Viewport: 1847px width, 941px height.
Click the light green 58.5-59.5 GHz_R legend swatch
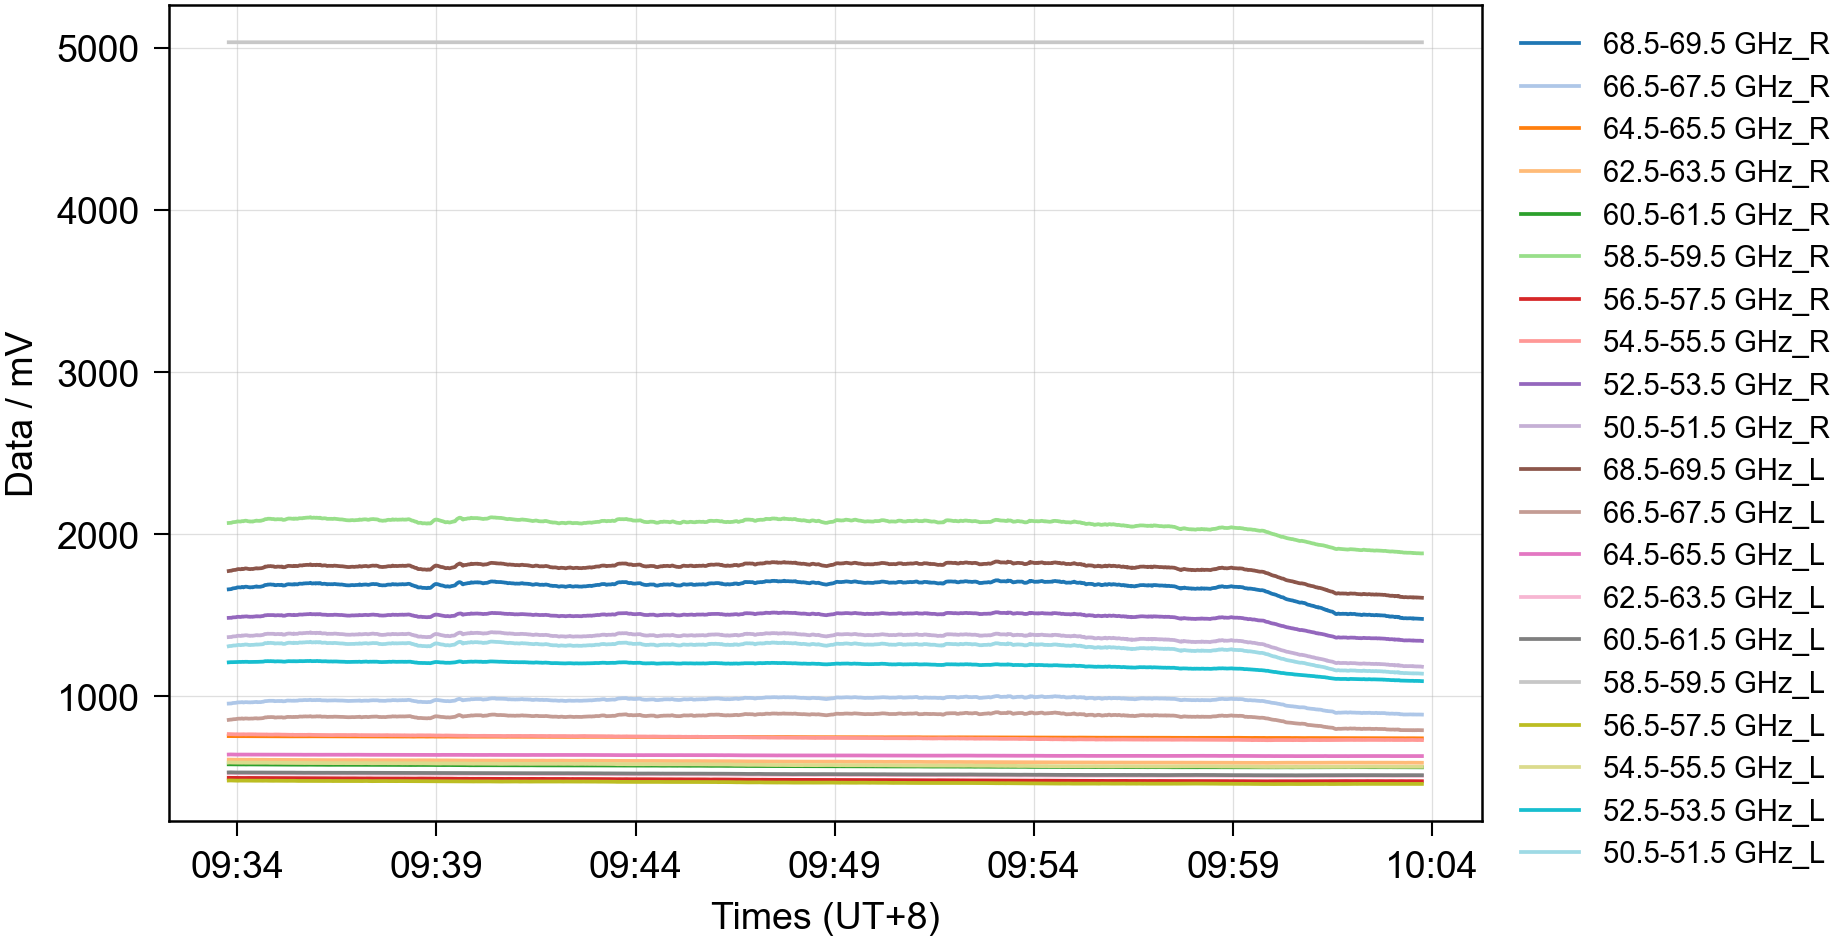[x=1549, y=257]
